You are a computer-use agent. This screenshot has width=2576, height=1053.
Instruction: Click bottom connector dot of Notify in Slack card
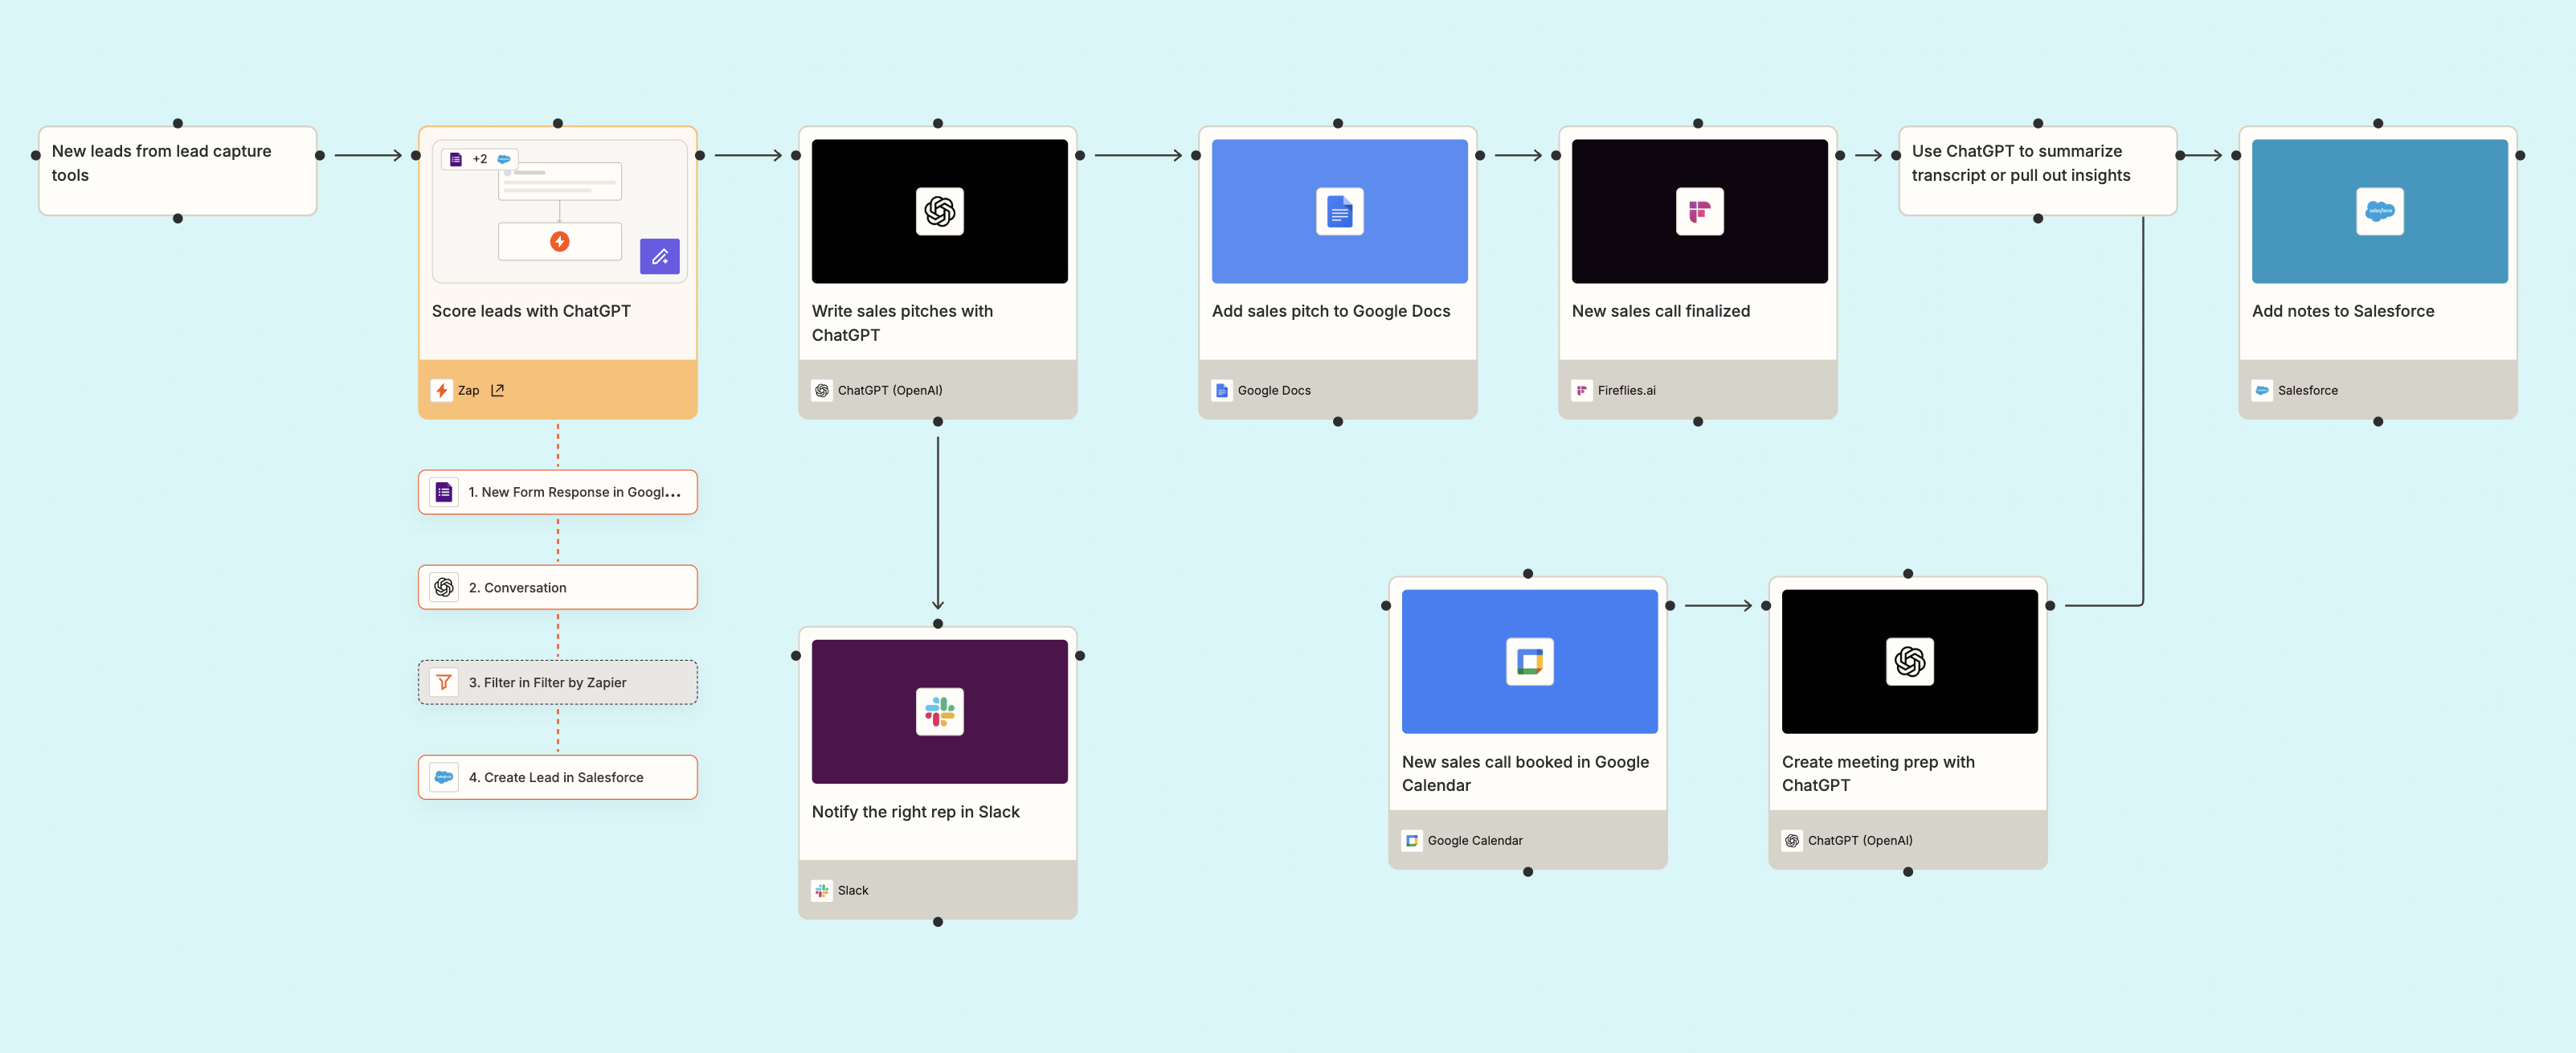click(x=938, y=922)
